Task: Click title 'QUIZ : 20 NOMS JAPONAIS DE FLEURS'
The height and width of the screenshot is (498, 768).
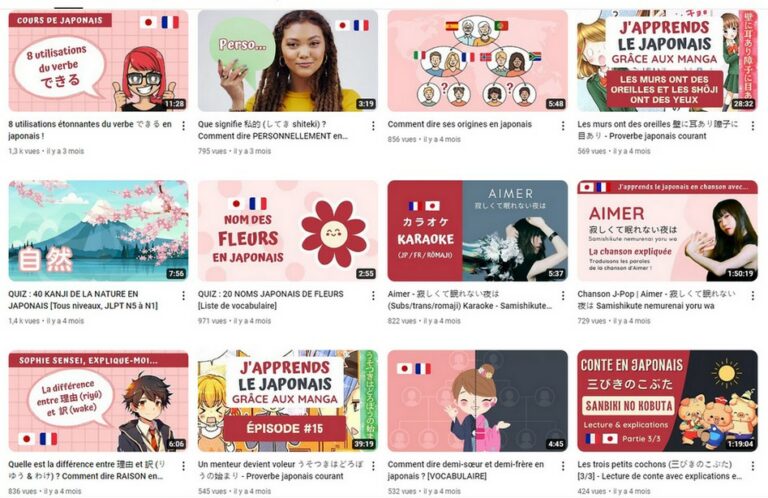Action: 270,294
